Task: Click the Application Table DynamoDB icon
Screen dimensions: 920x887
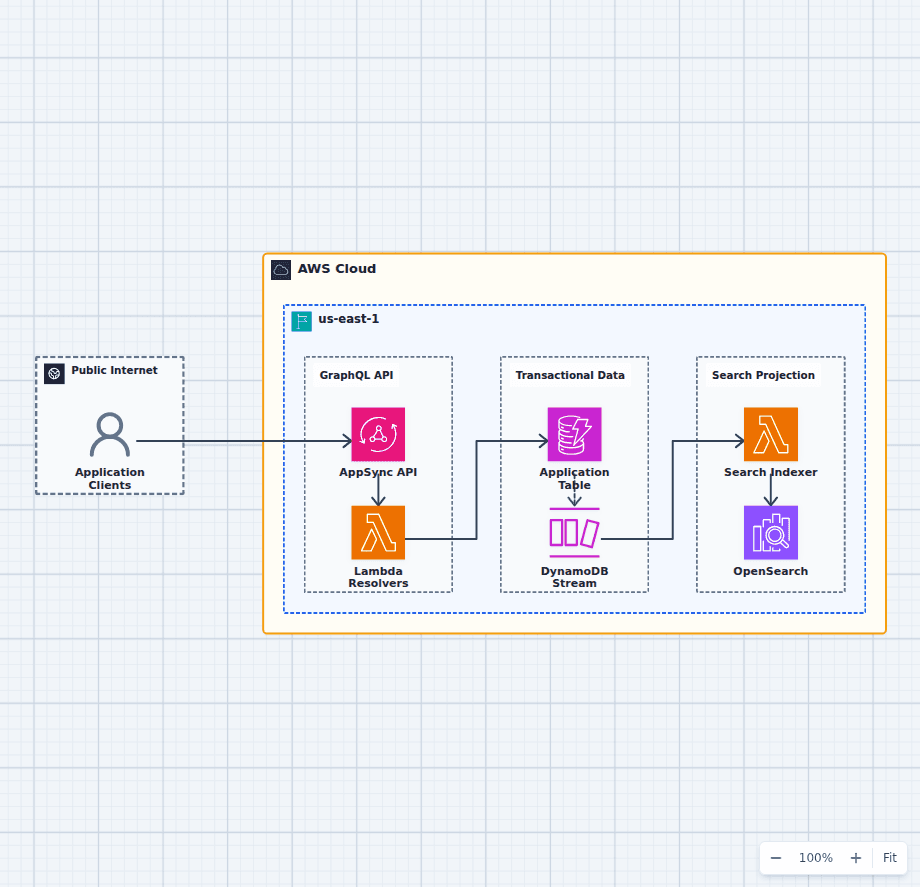Action: pyautogui.click(x=574, y=434)
